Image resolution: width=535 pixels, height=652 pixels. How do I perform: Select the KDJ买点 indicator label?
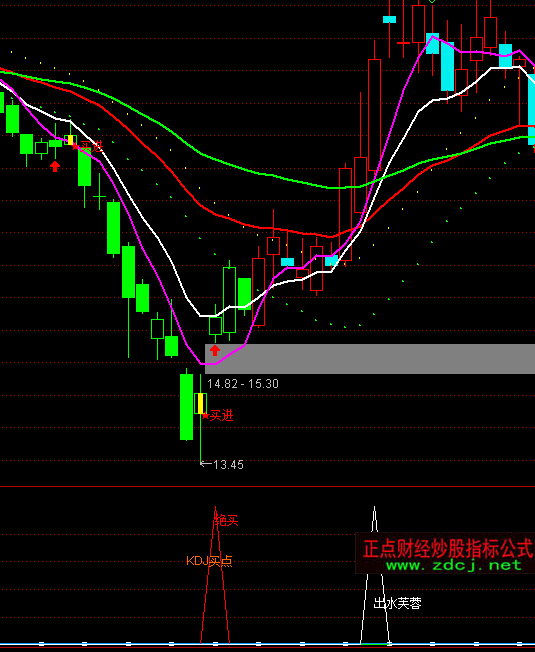click(x=209, y=561)
